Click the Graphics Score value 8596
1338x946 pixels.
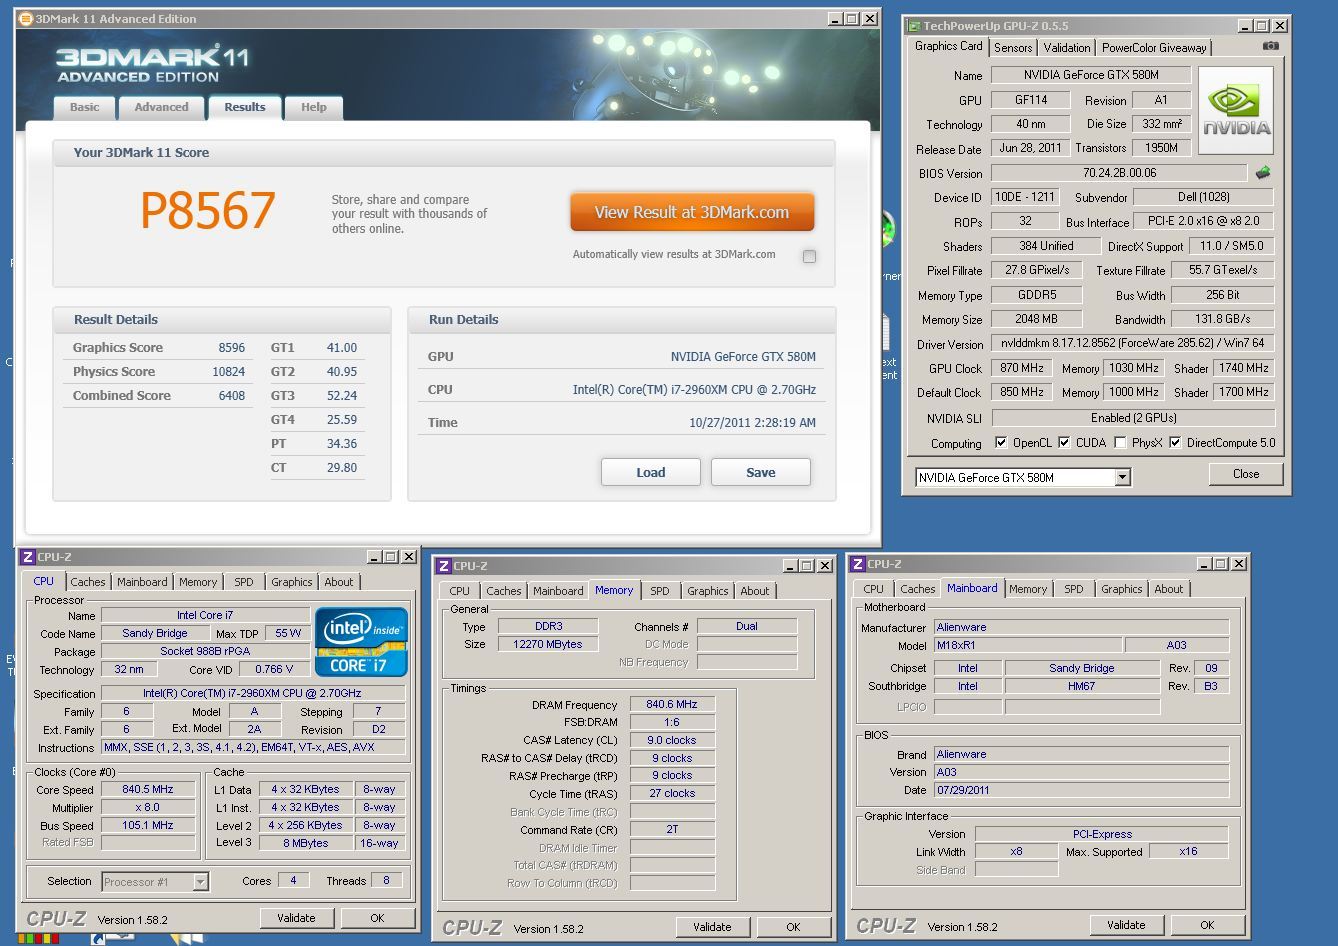pos(232,348)
